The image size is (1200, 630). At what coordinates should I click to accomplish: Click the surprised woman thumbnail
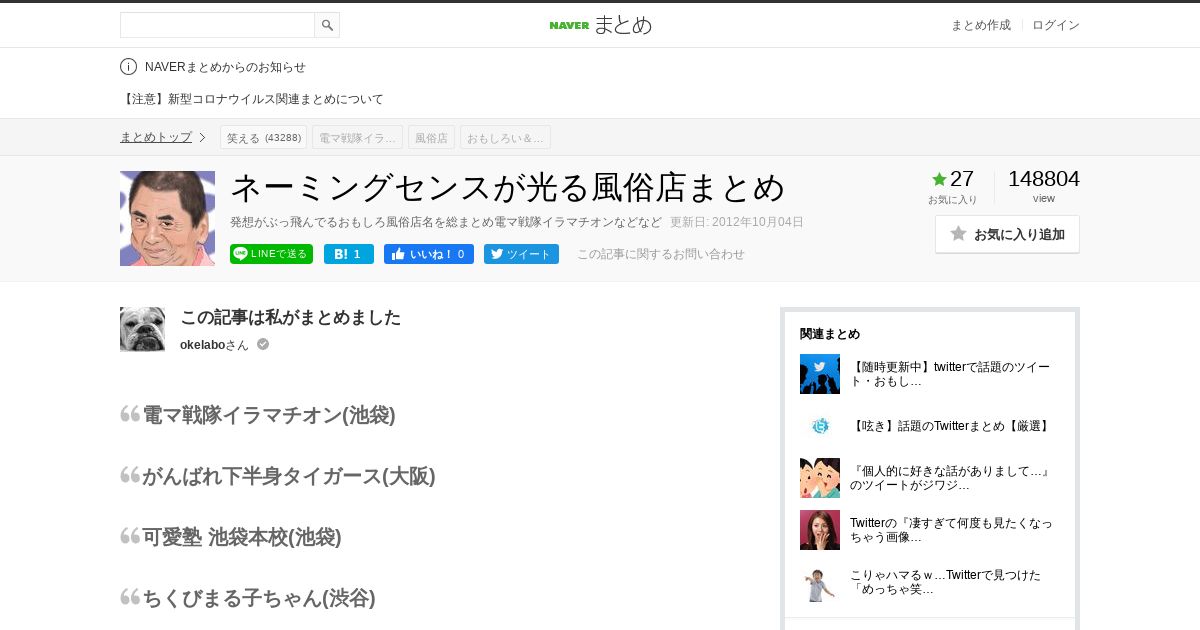820,530
